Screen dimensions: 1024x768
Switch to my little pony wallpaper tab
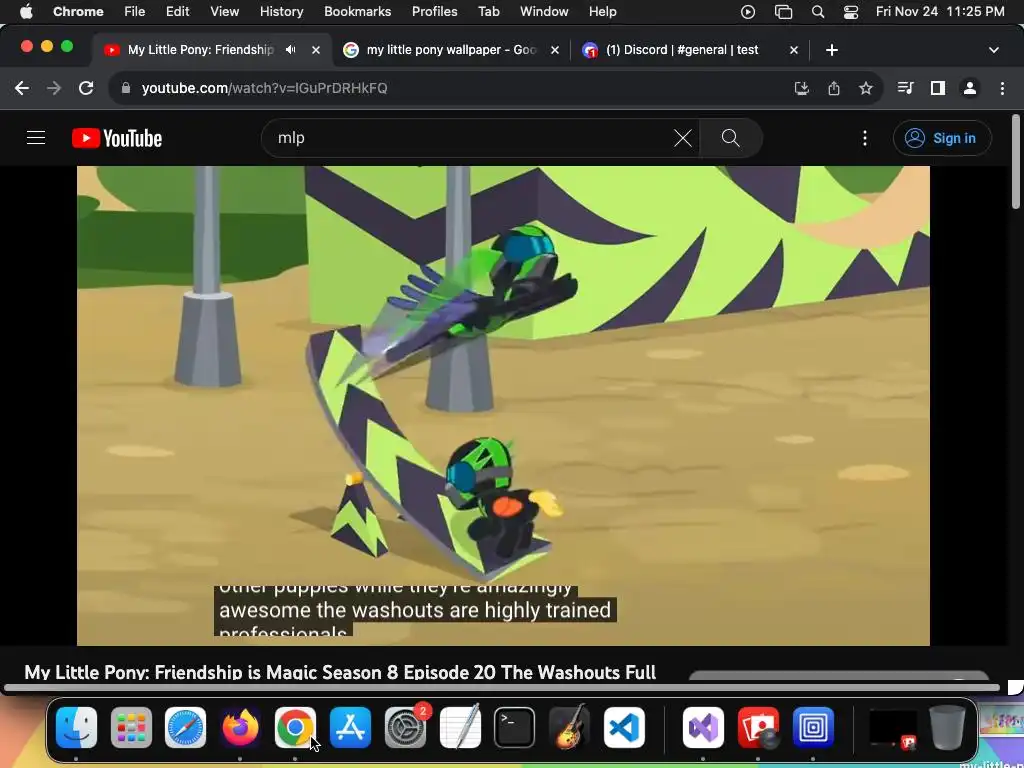click(x=451, y=50)
